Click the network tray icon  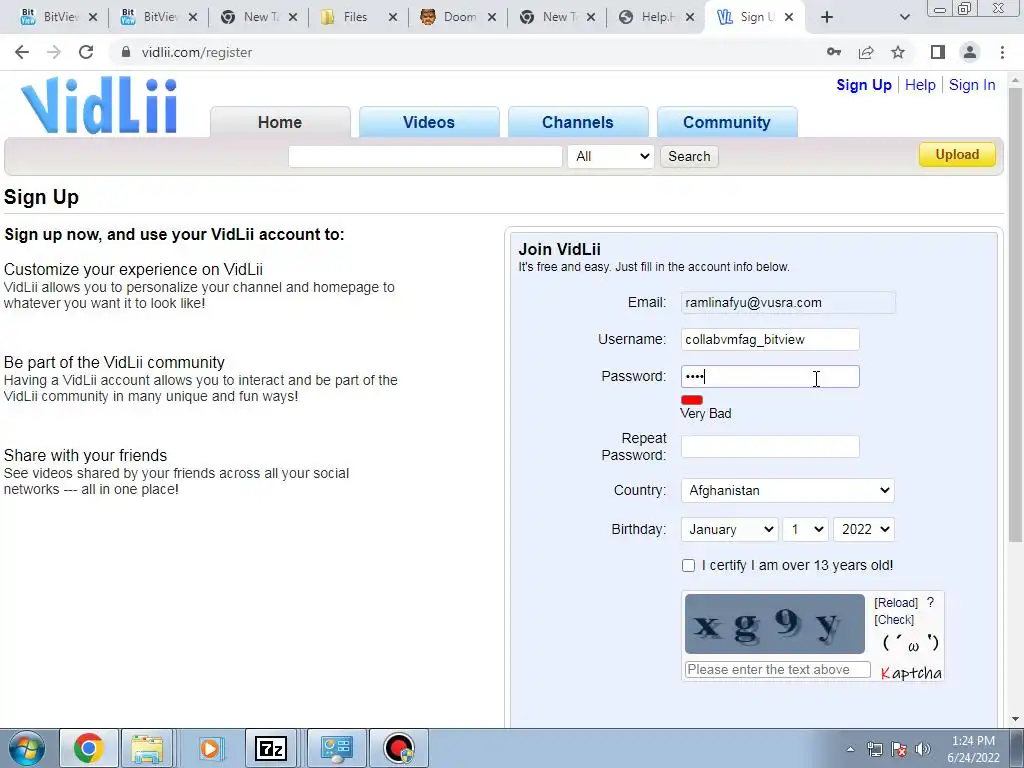(874, 749)
